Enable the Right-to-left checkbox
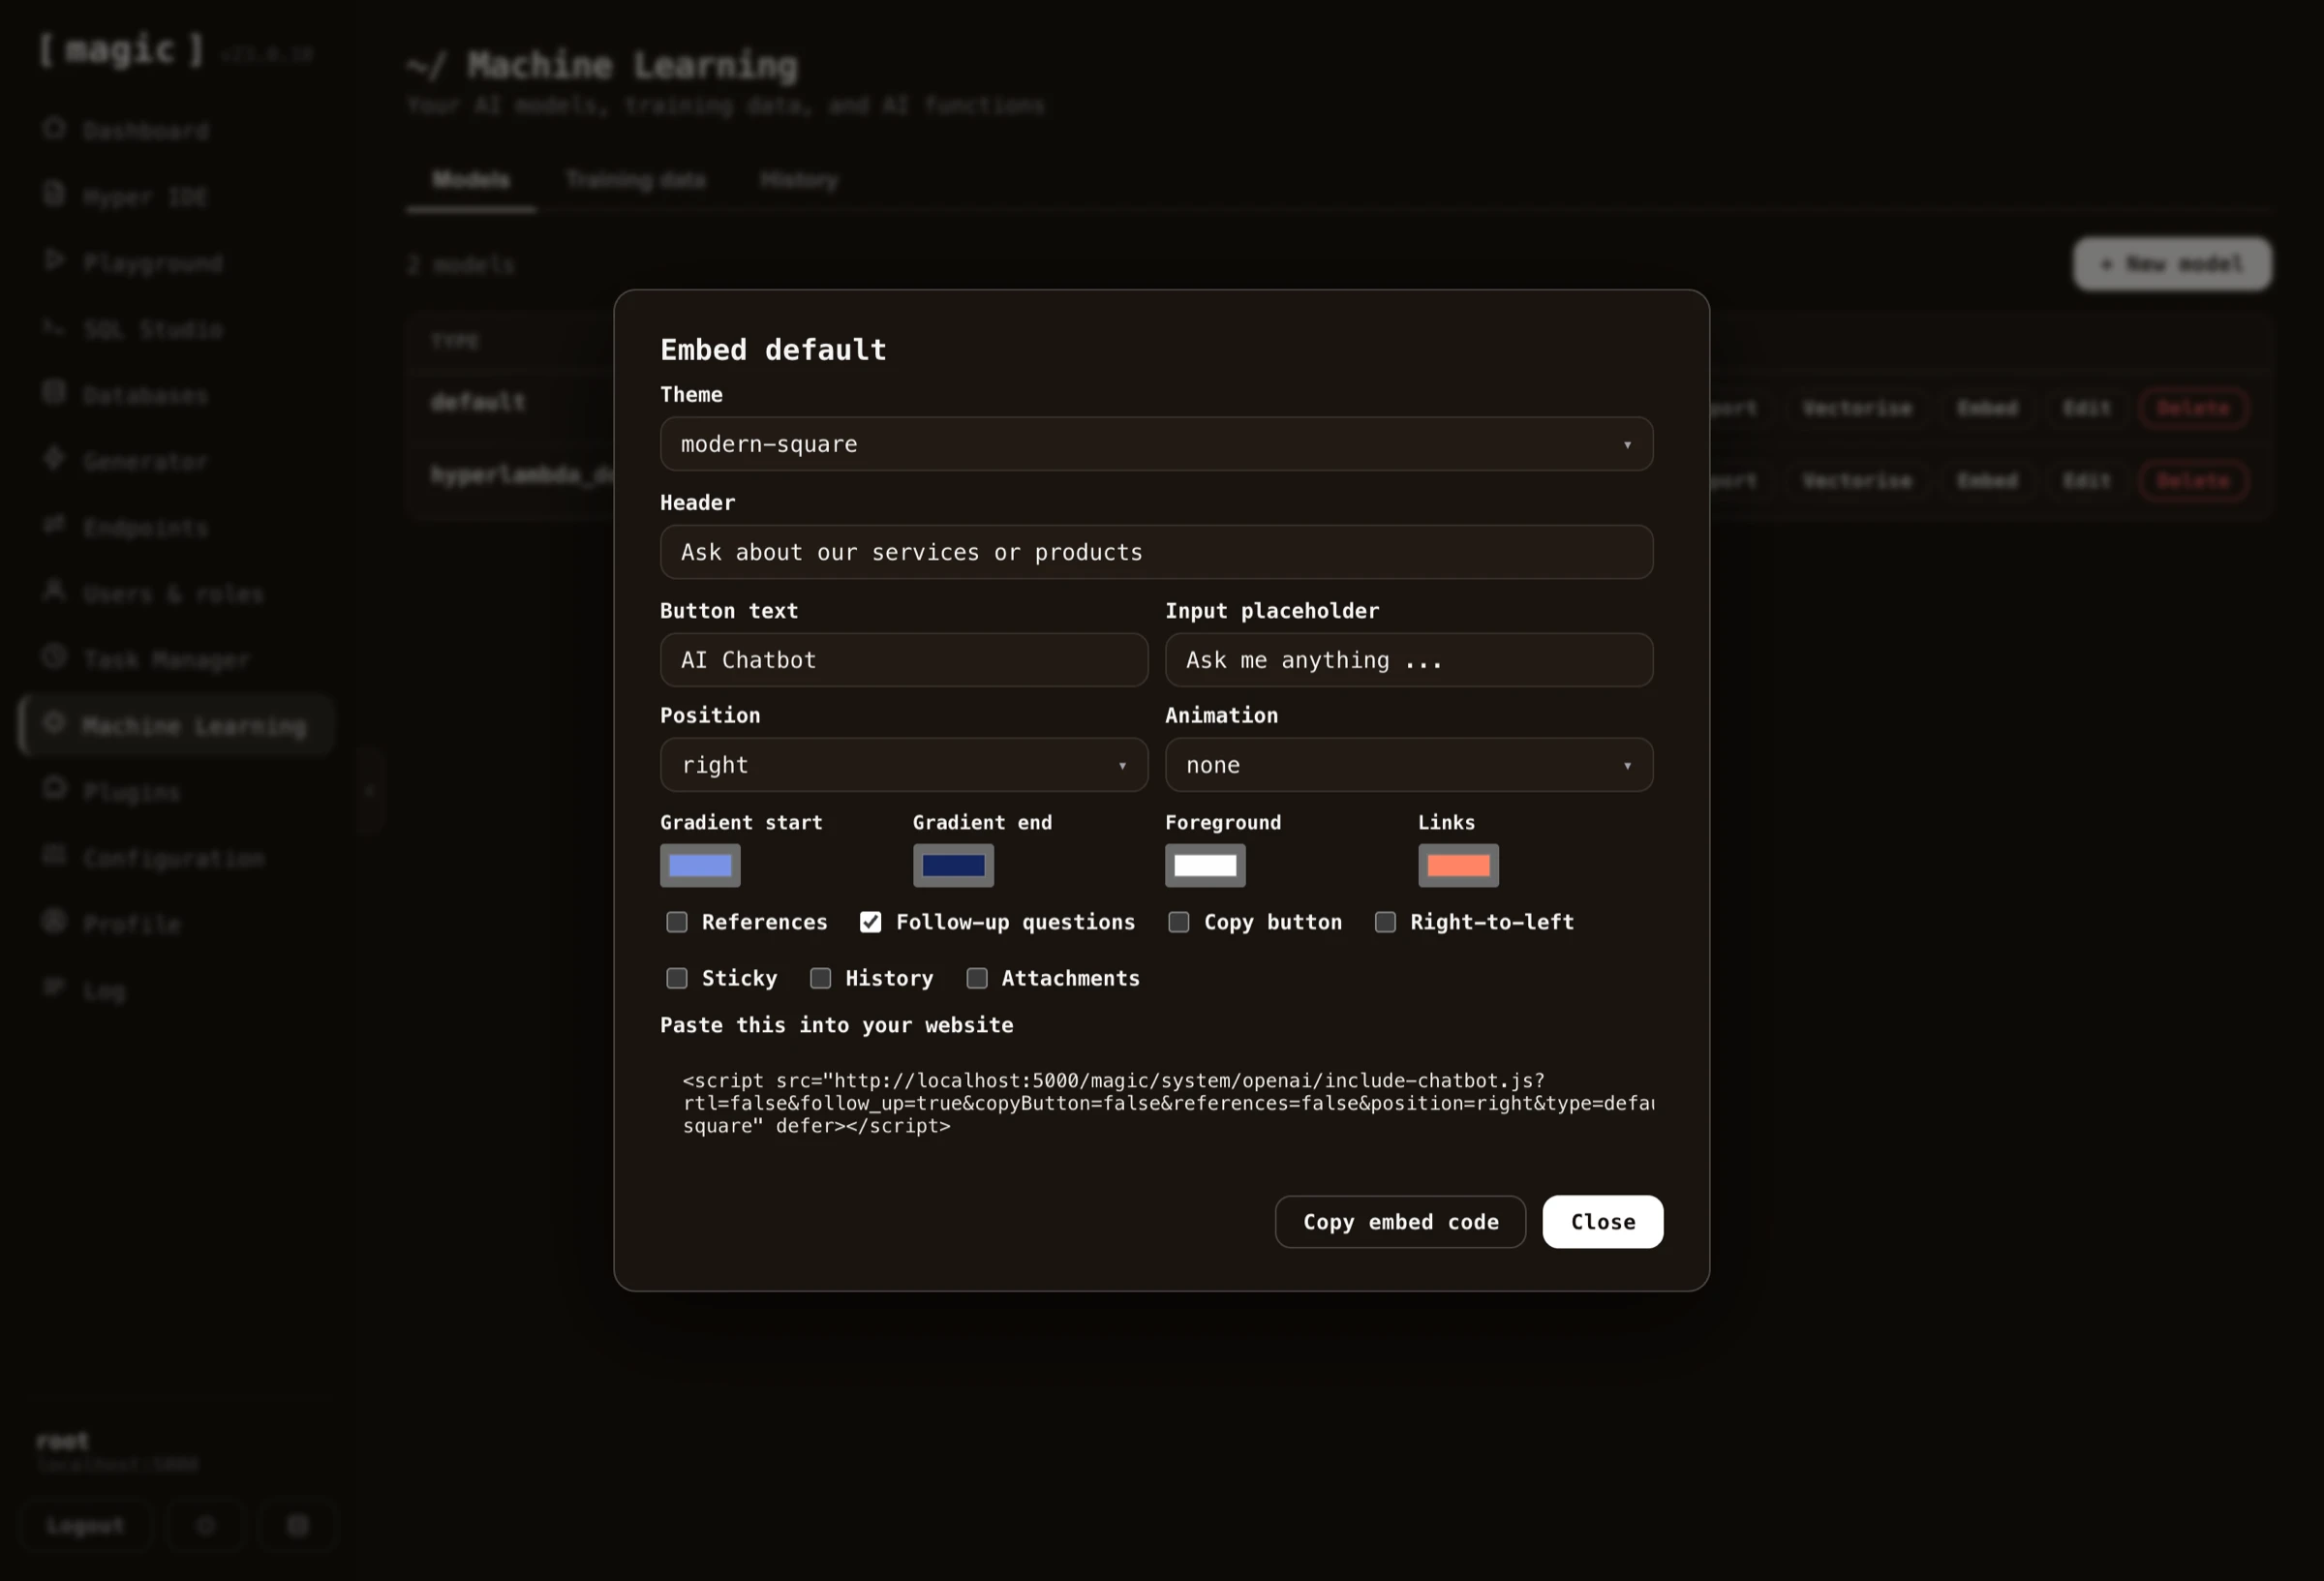The height and width of the screenshot is (1581, 2324). [1385, 922]
